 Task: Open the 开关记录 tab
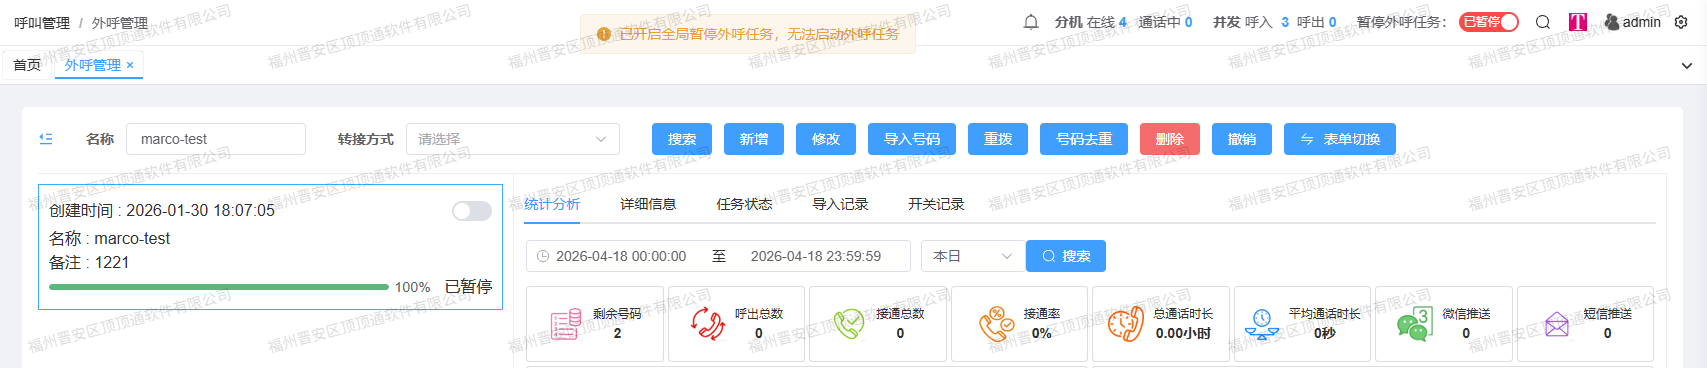[x=936, y=204]
